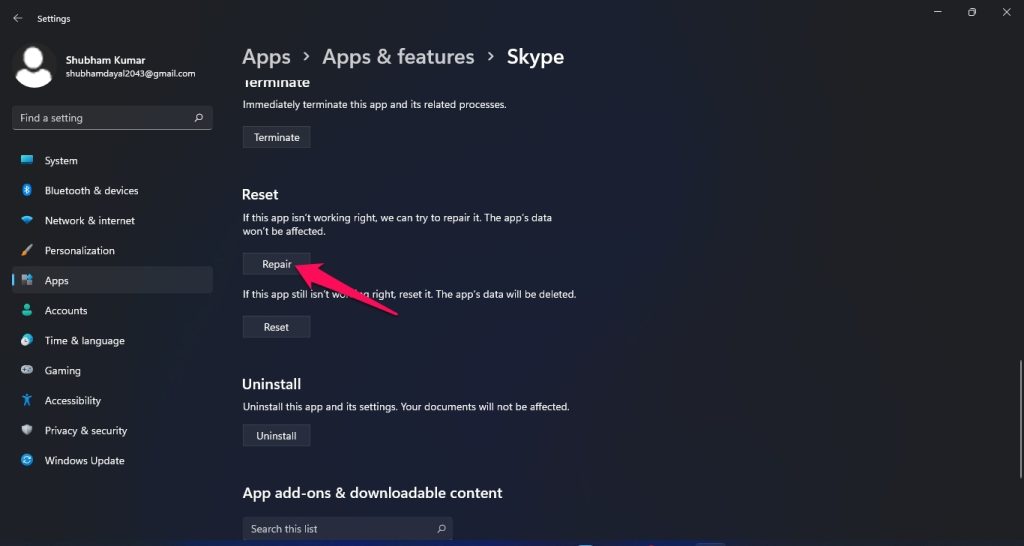
Task: Click search magnifier in Find a setting
Action: [x=199, y=118]
